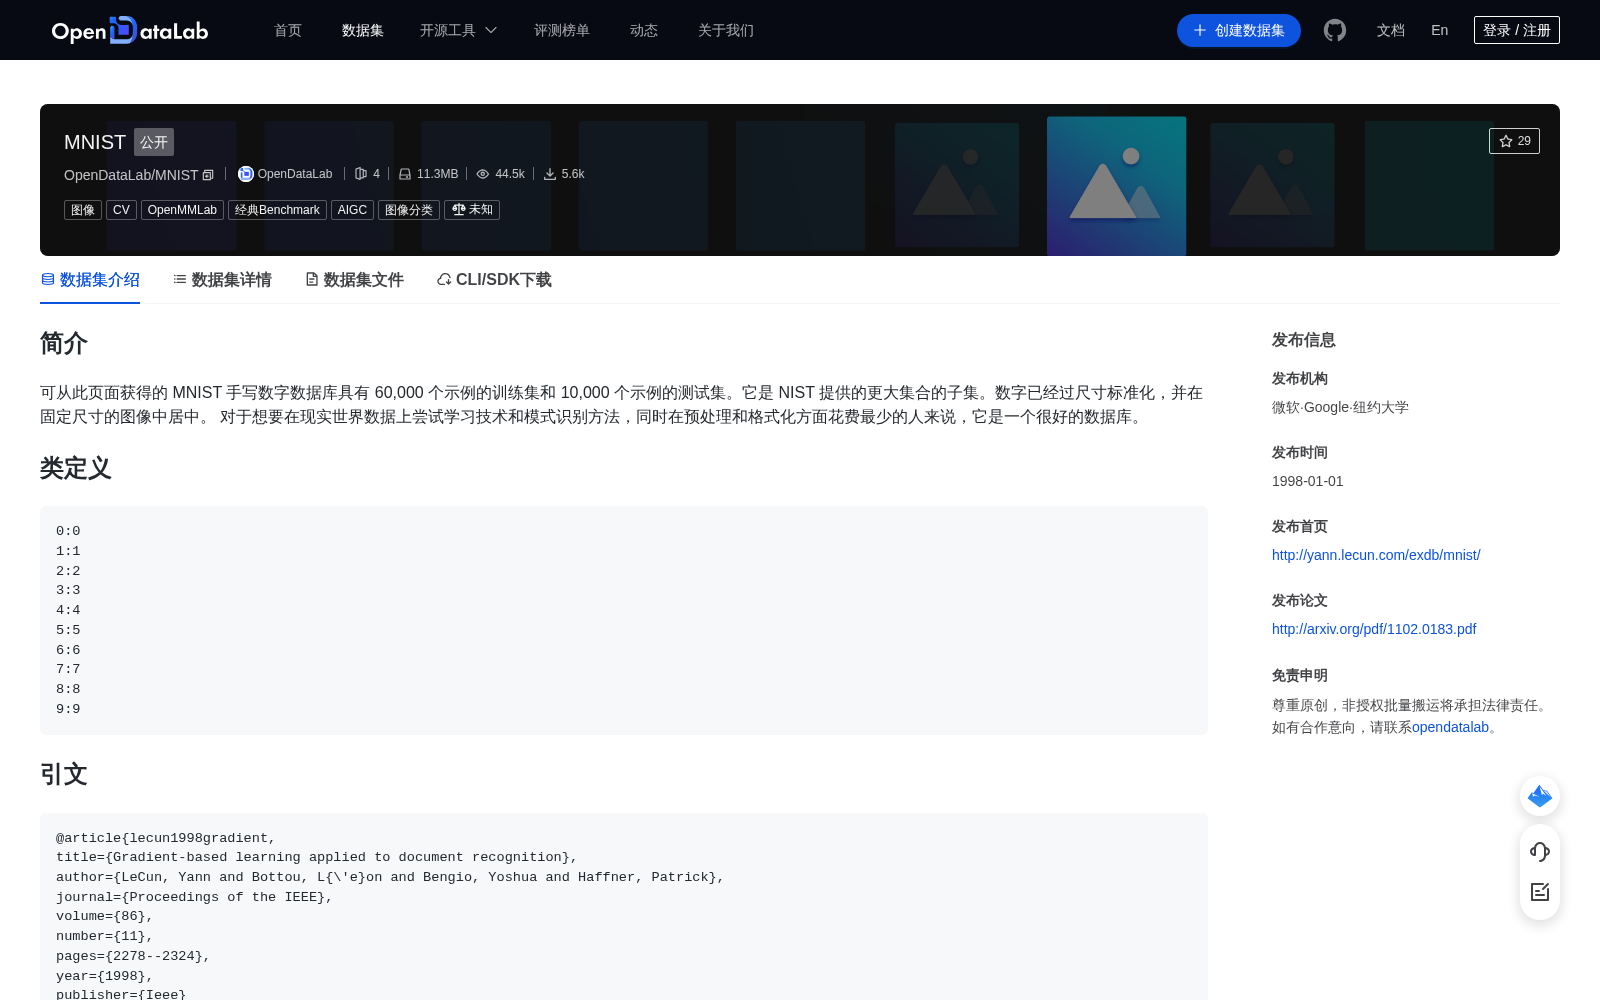The height and width of the screenshot is (1000, 1600).
Task: Go to 首页 in navigation
Action: (288, 30)
